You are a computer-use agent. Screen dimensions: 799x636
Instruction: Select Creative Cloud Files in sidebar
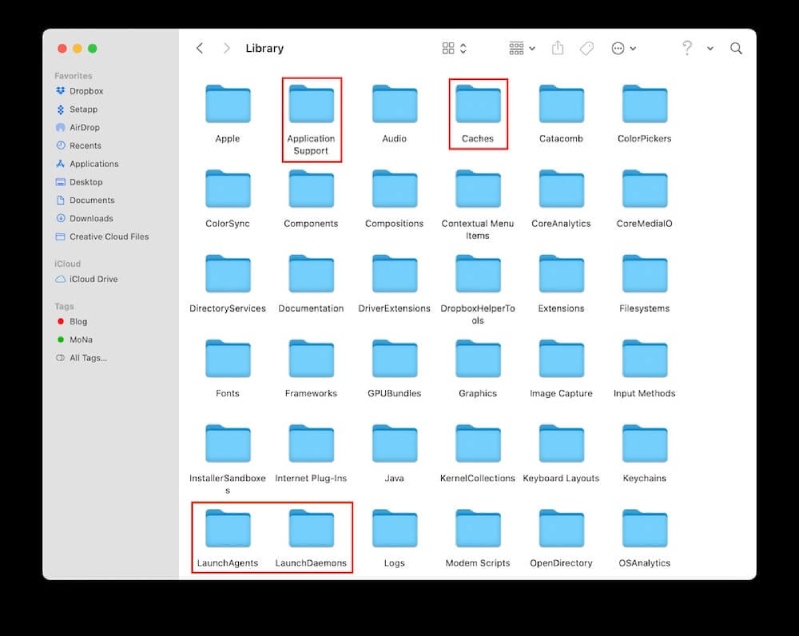pos(102,237)
